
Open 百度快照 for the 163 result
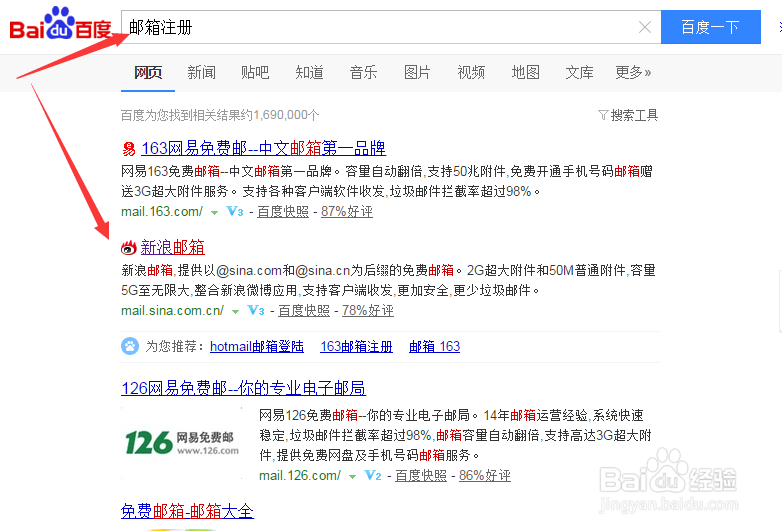coord(283,211)
